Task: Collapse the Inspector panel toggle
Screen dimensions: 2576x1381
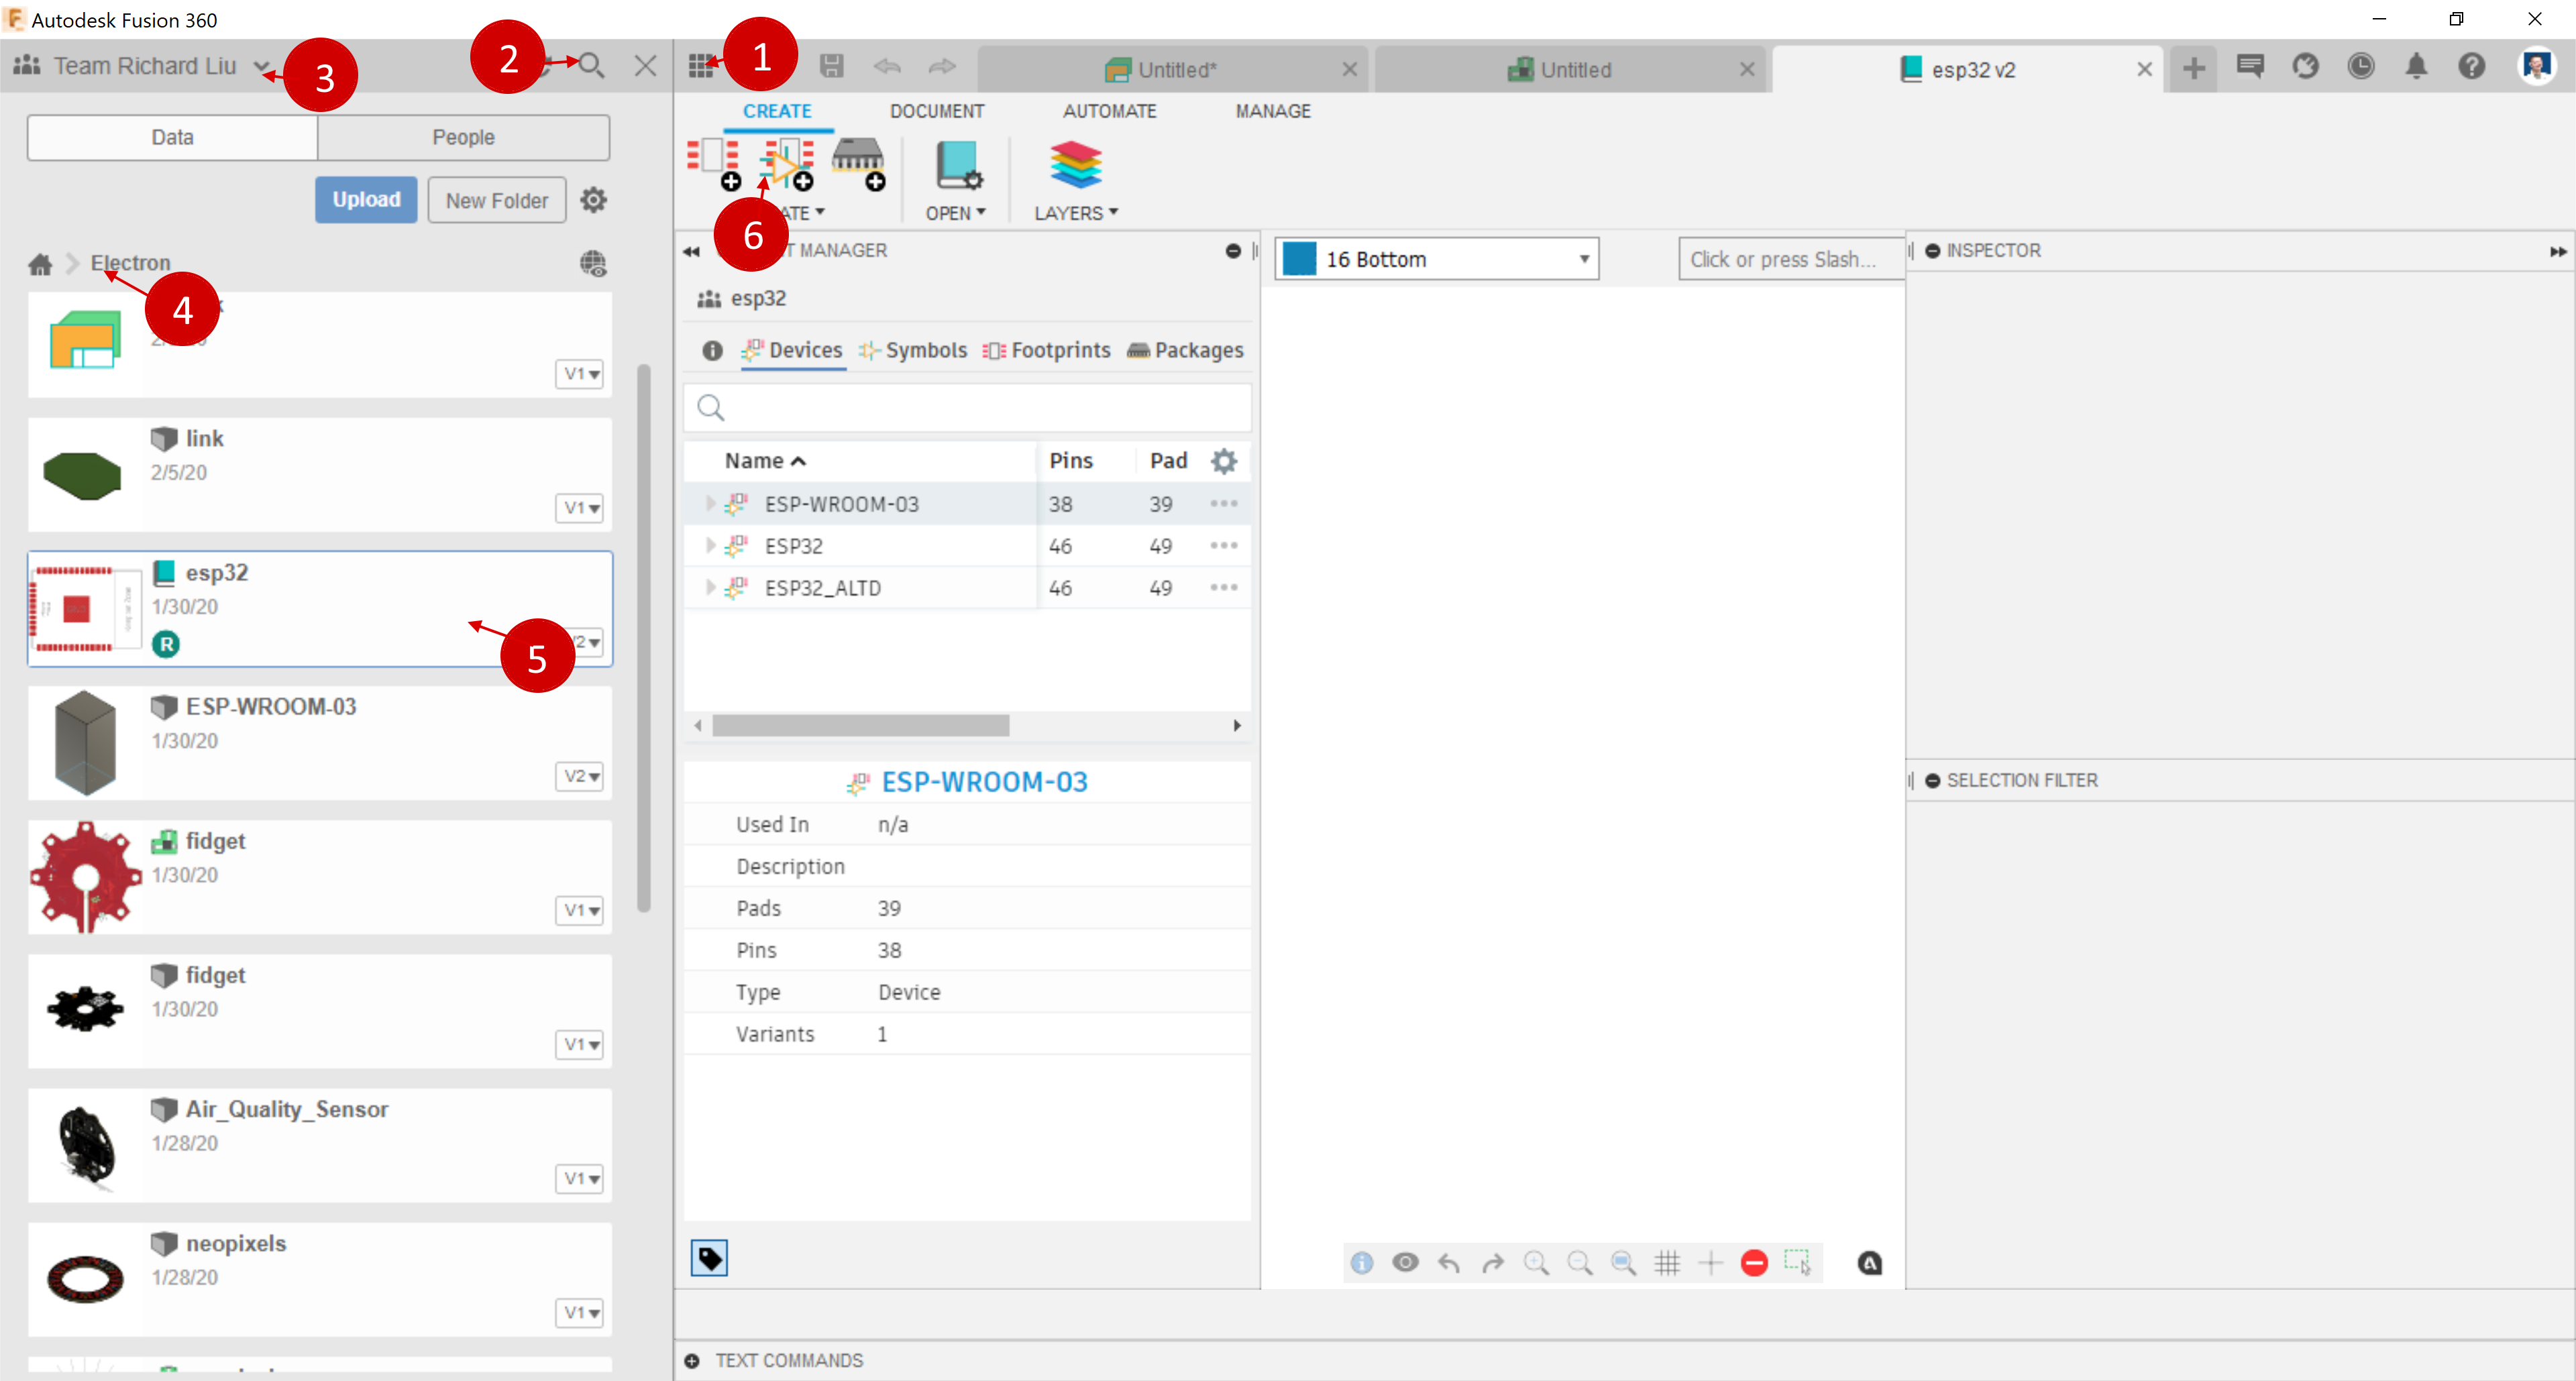Action: coord(1933,251)
